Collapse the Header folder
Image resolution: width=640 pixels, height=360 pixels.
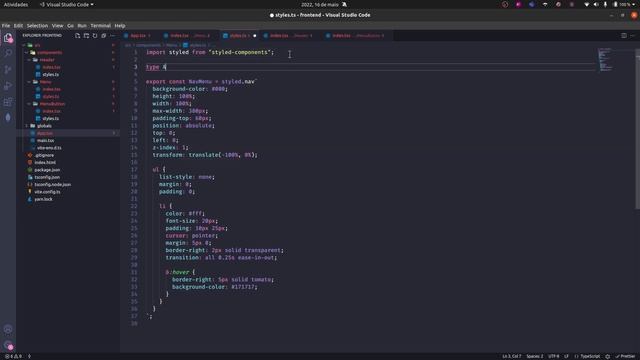point(47,60)
